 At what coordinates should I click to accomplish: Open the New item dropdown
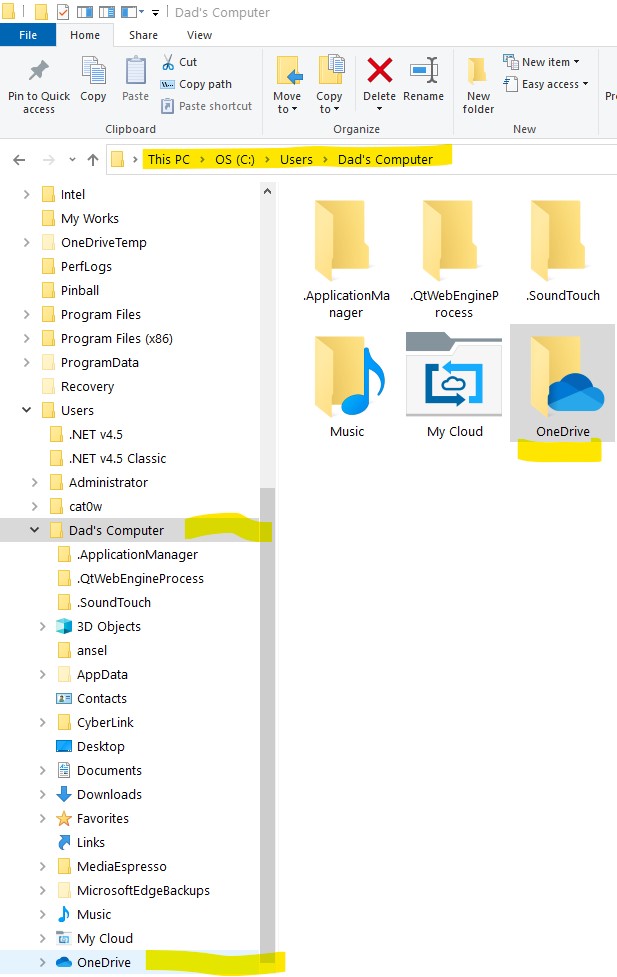coord(542,62)
